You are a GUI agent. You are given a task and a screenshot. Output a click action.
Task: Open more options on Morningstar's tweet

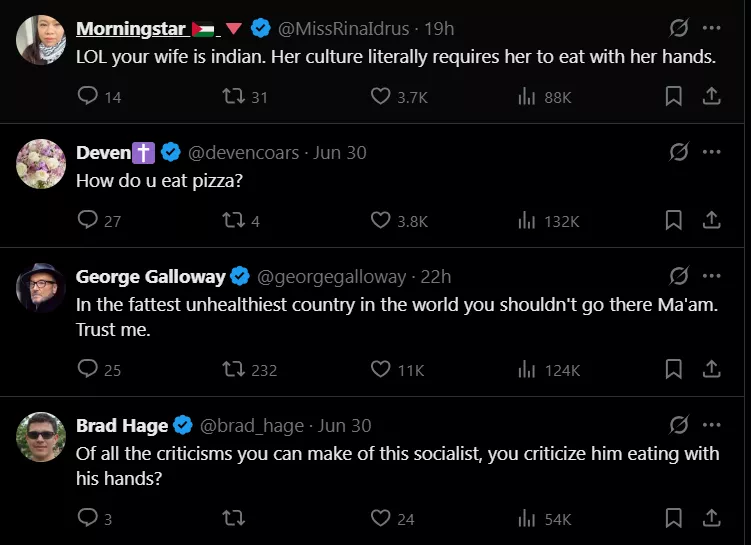pos(712,28)
